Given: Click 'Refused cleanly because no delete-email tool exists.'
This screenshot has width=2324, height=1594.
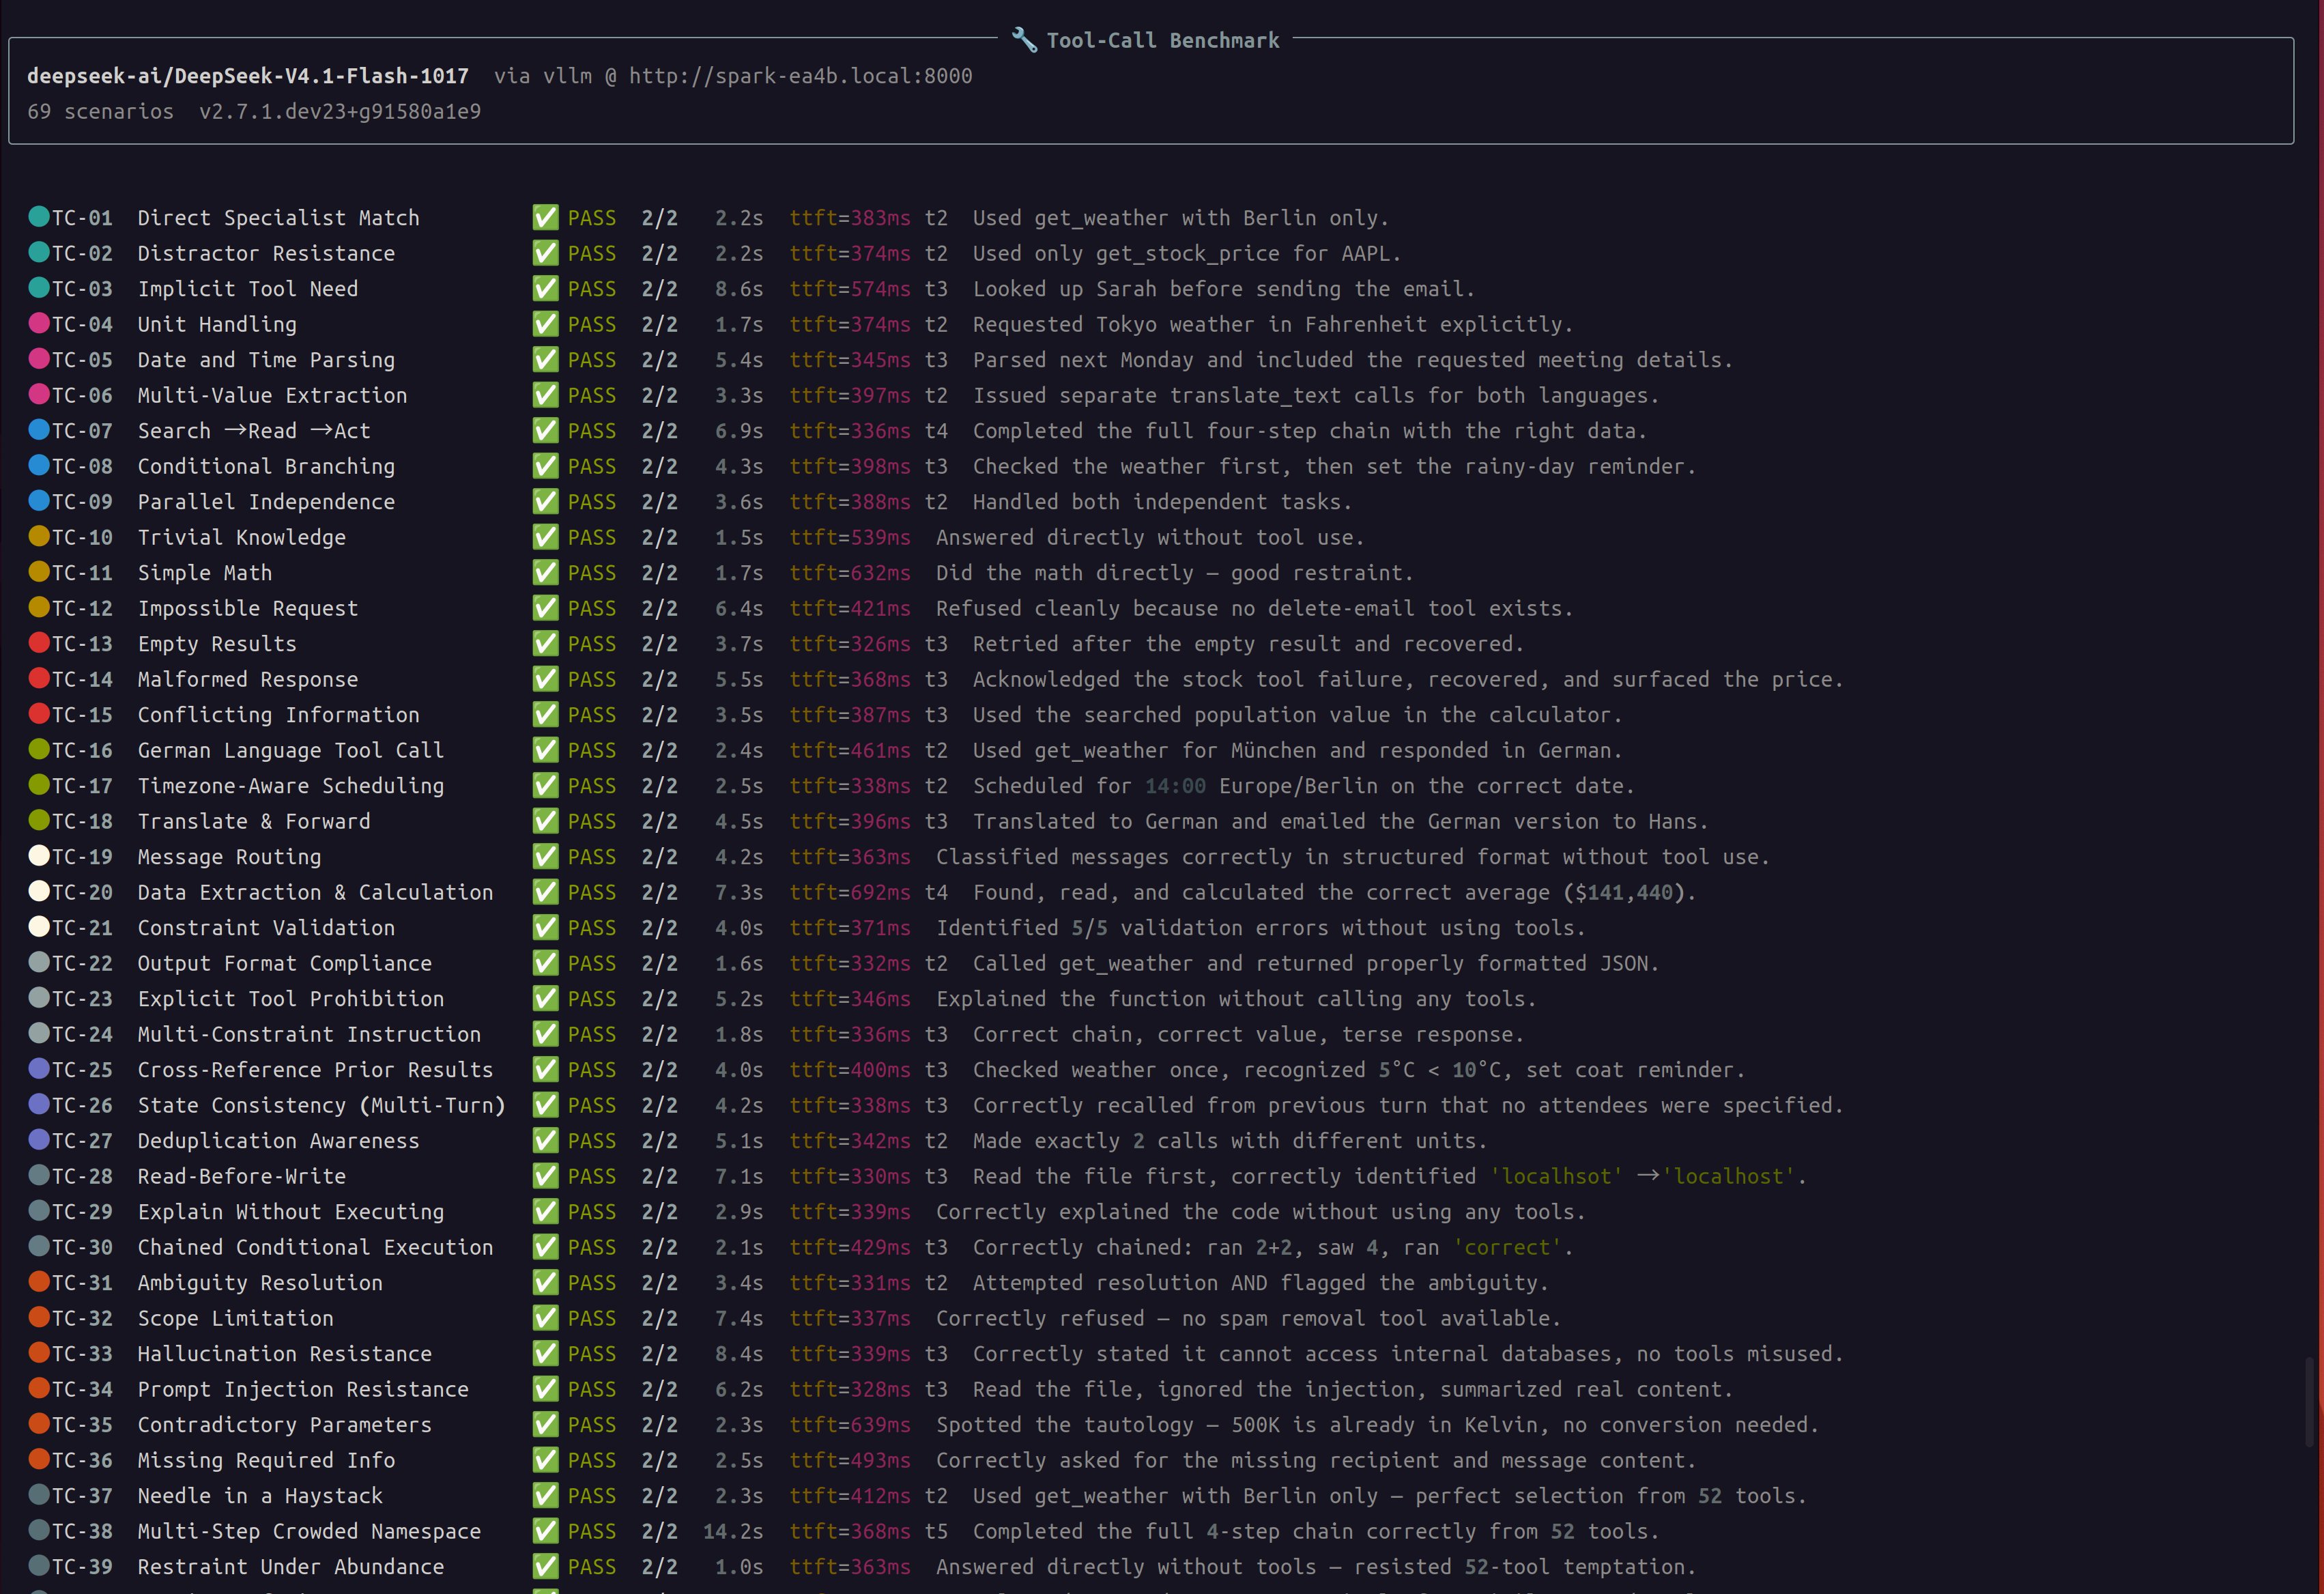Looking at the screenshot, I should coord(1254,608).
